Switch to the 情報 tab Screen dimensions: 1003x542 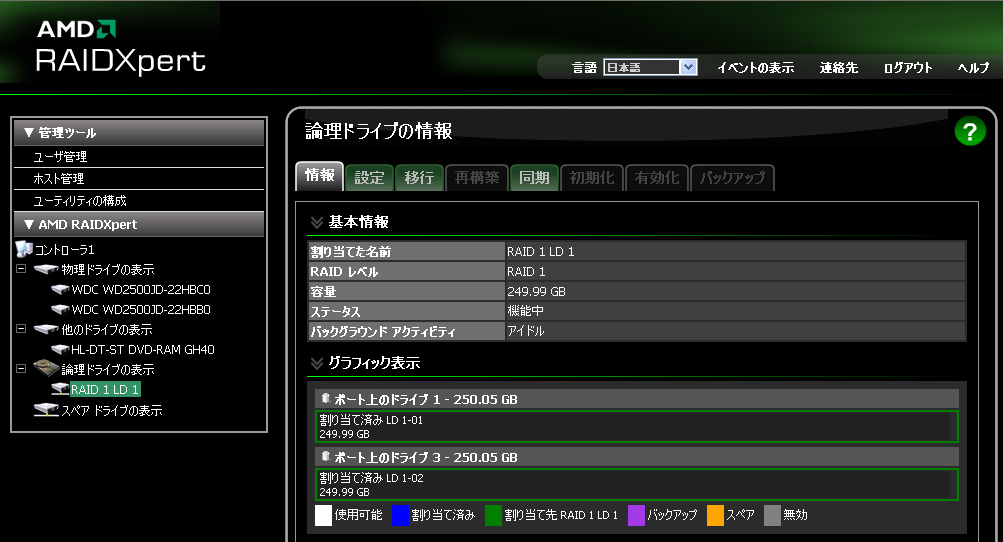(x=320, y=175)
